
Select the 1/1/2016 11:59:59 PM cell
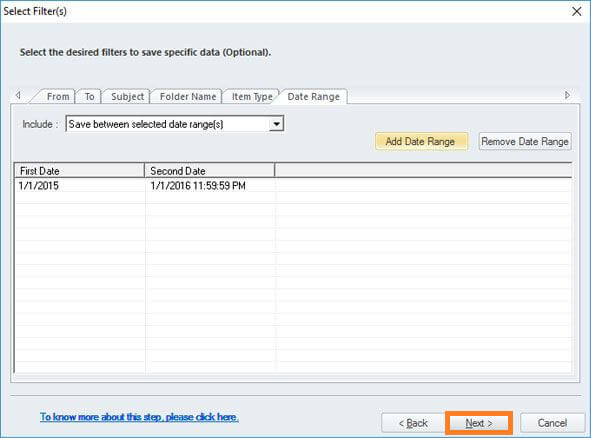coord(198,185)
